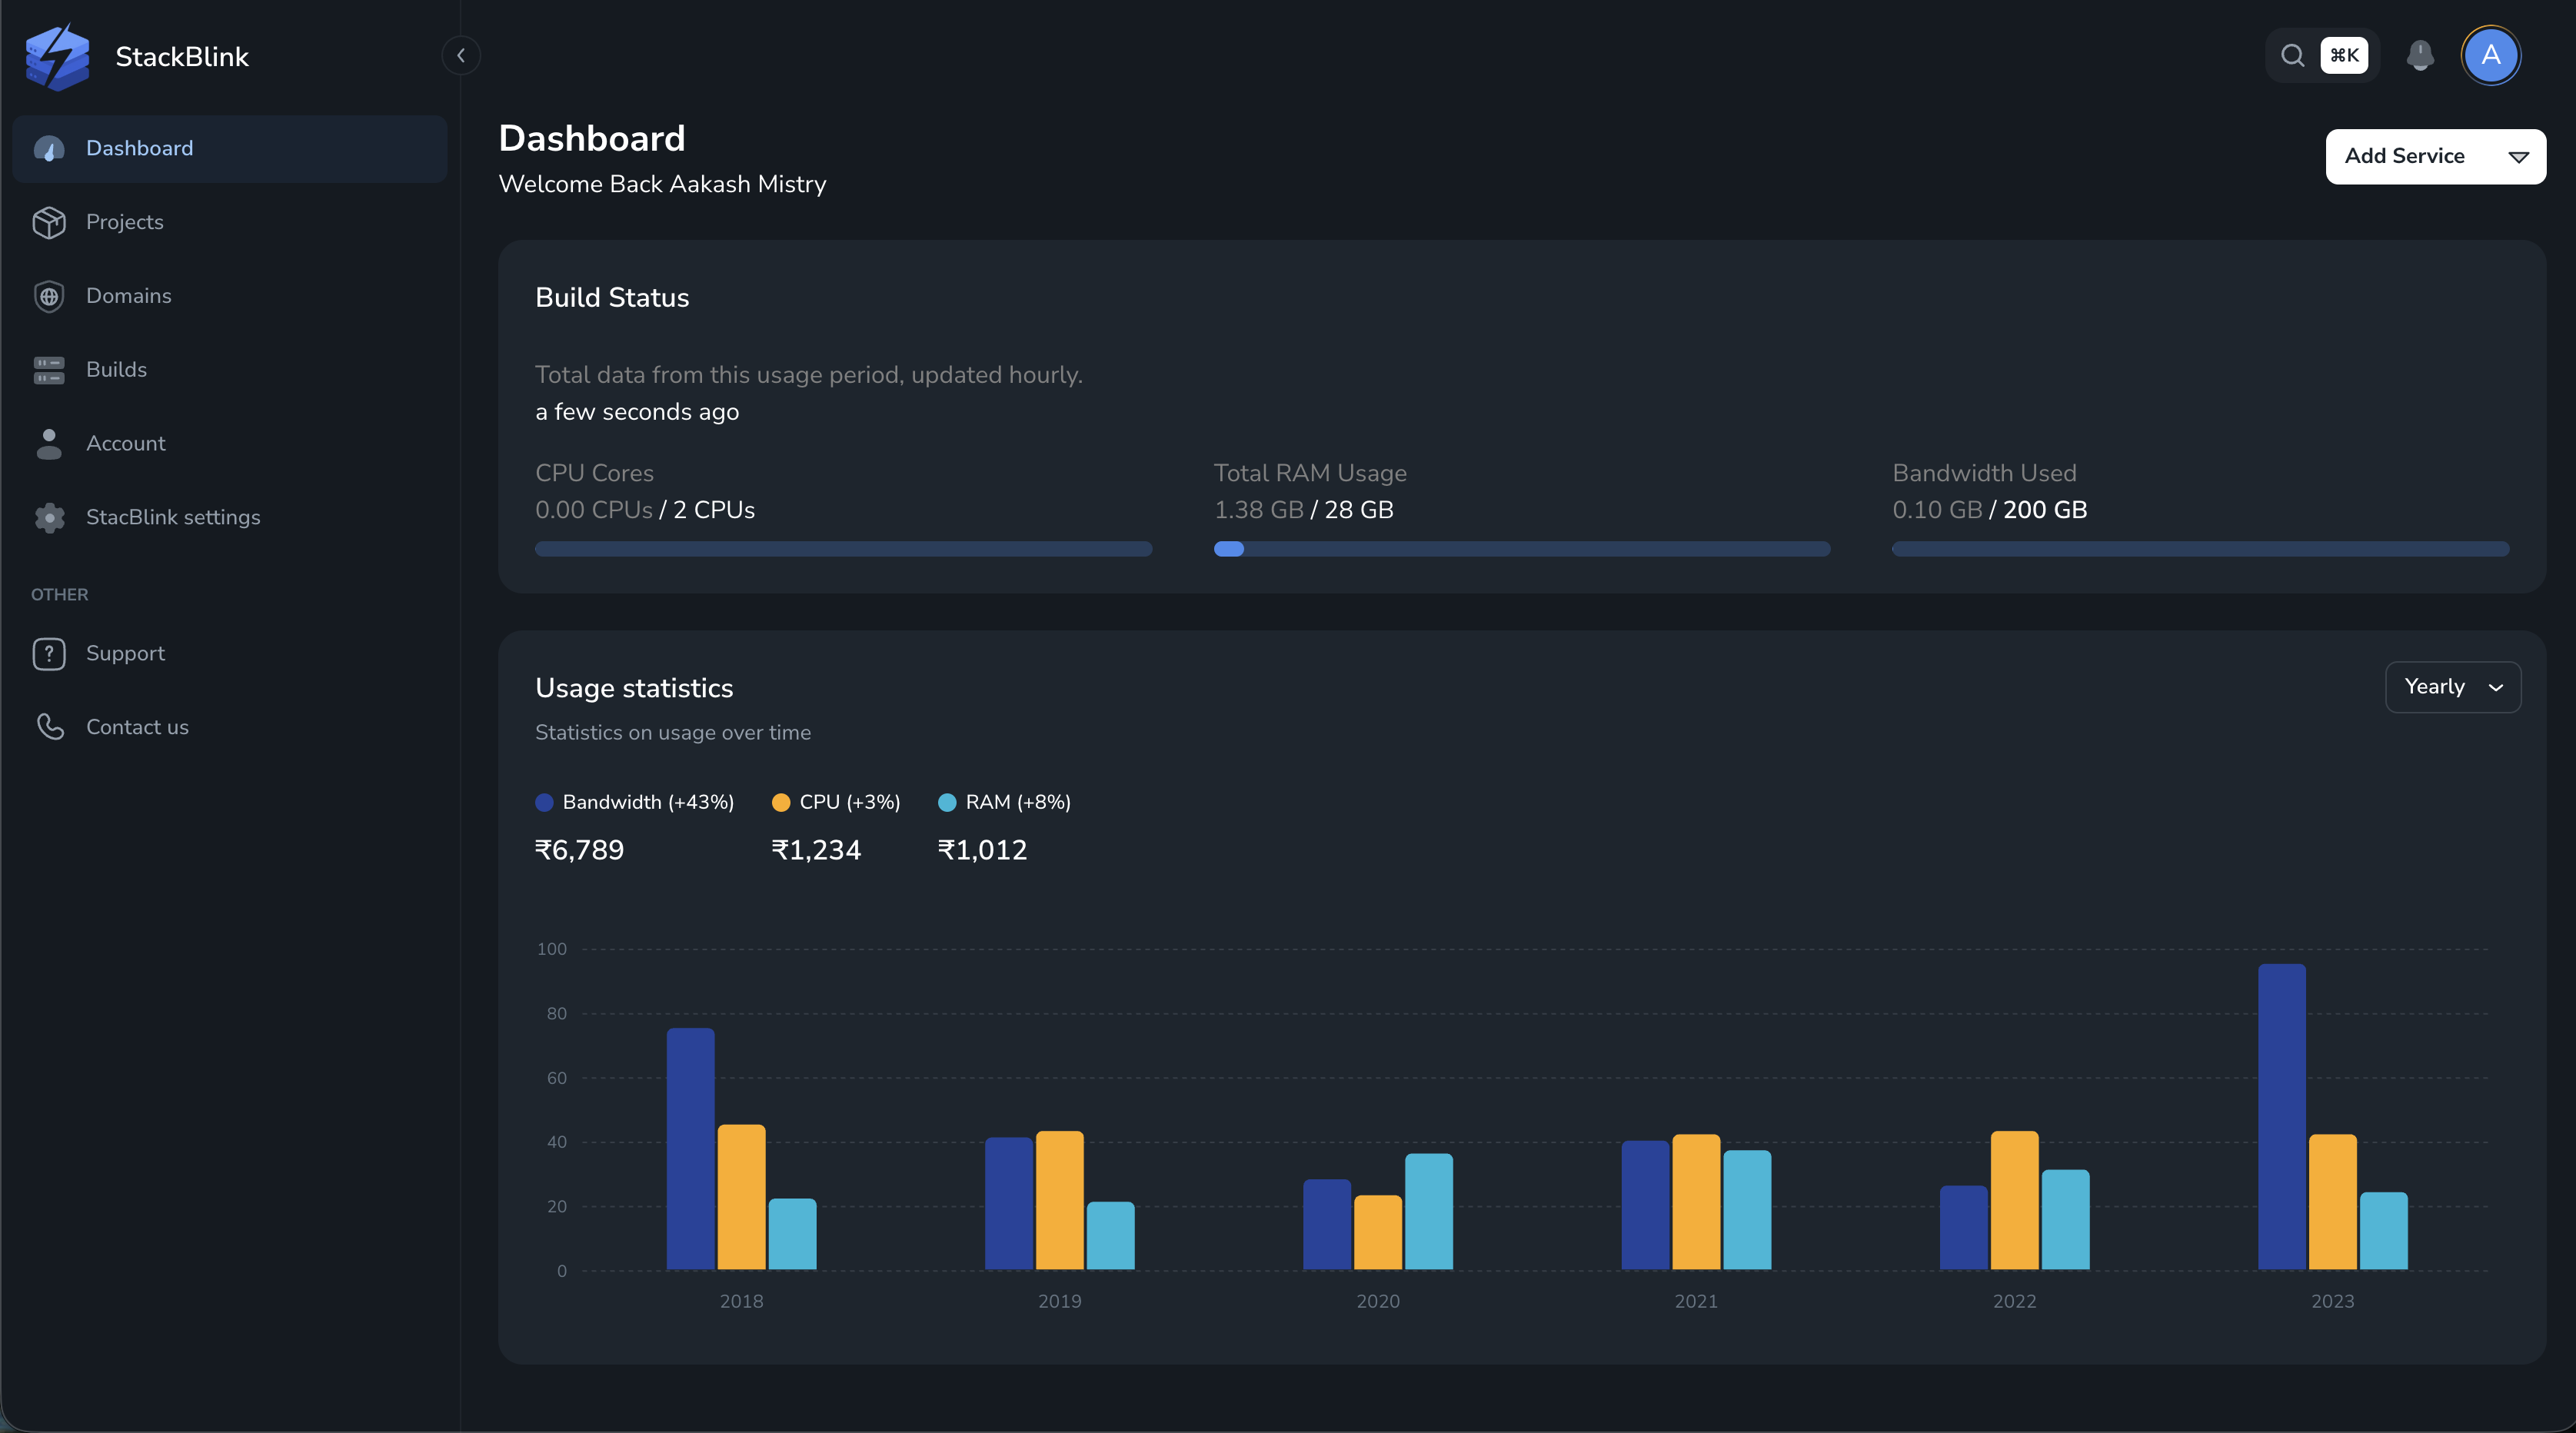Collapse the sidebar with chevron button

click(461, 56)
